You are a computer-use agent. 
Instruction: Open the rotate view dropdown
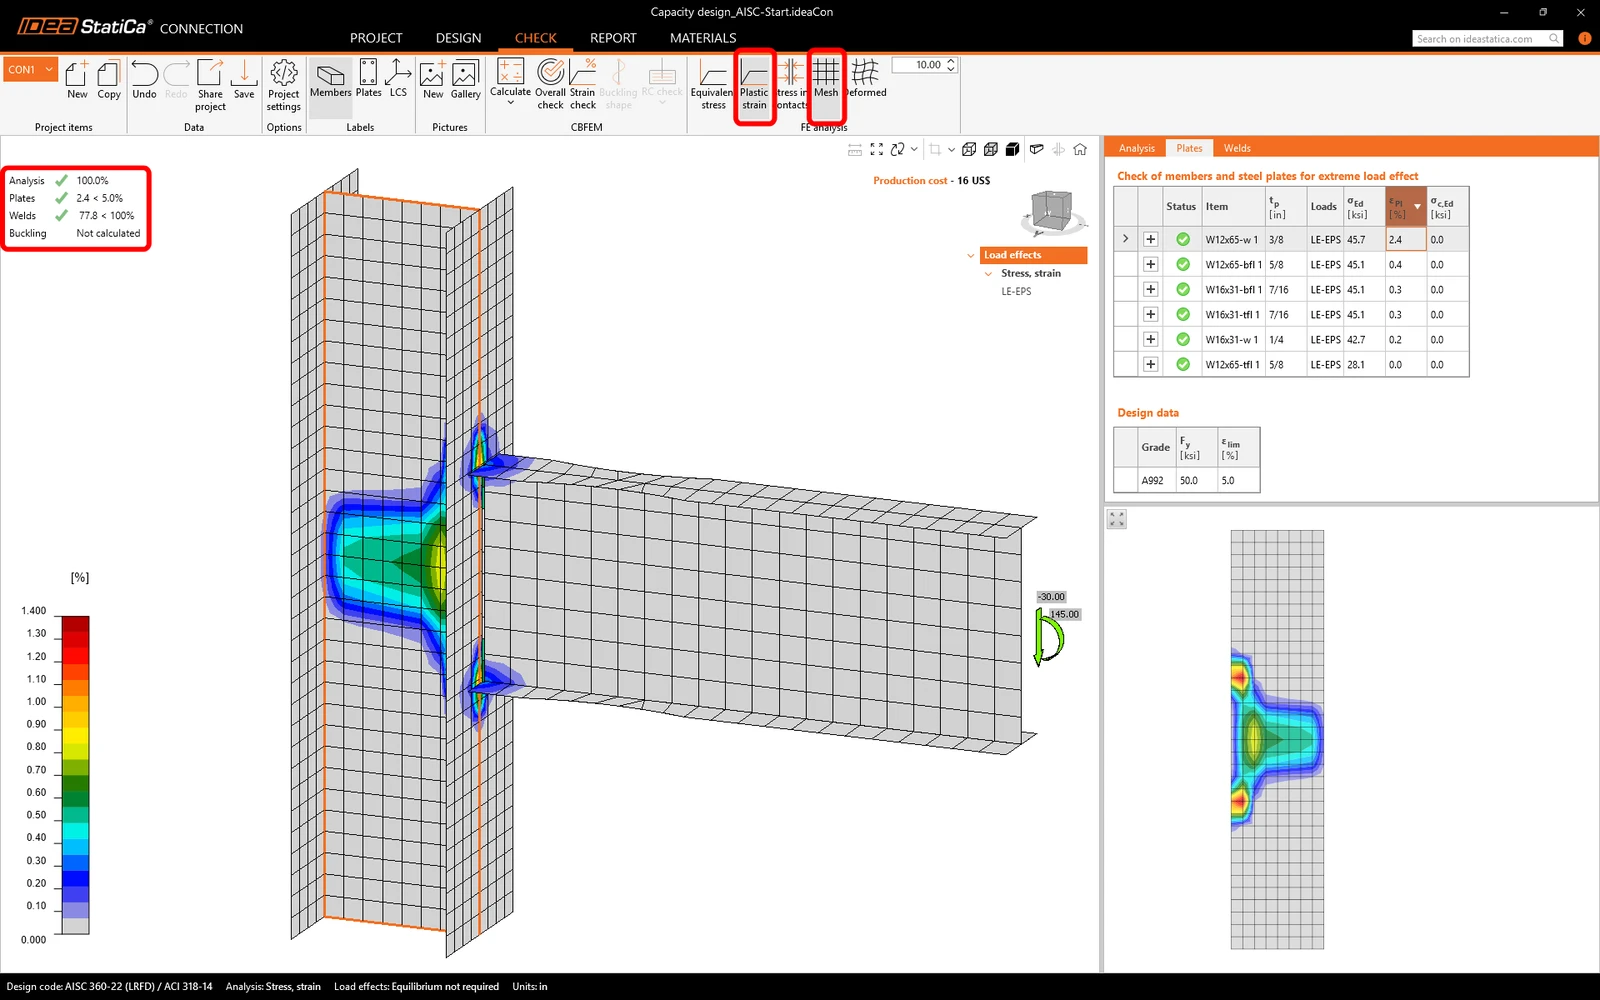(x=914, y=149)
